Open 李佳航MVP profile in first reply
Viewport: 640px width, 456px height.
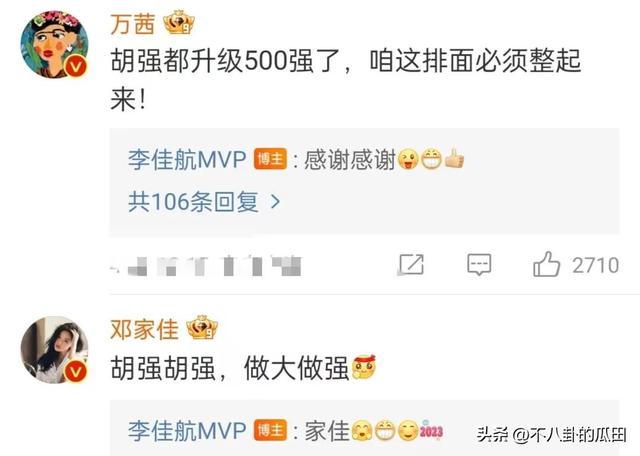(187, 159)
